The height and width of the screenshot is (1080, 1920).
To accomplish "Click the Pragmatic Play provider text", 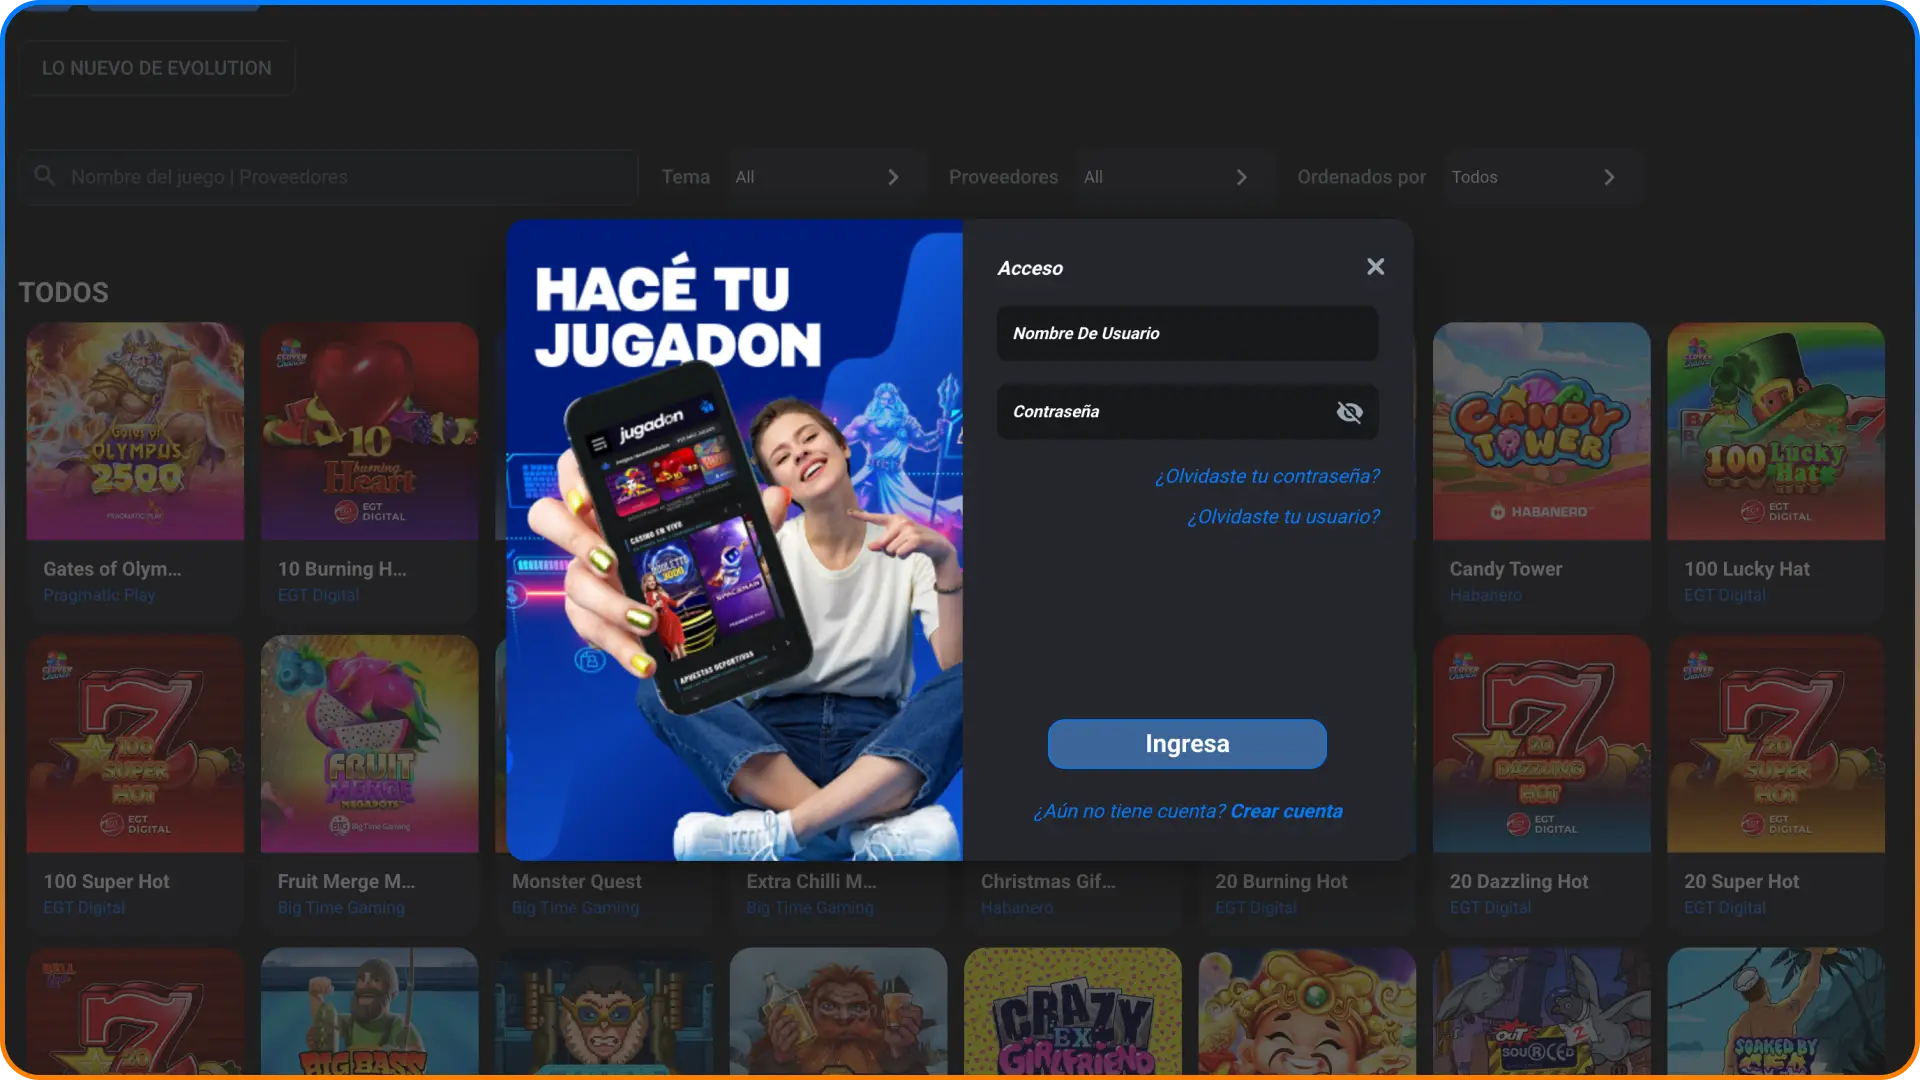I will click(99, 596).
